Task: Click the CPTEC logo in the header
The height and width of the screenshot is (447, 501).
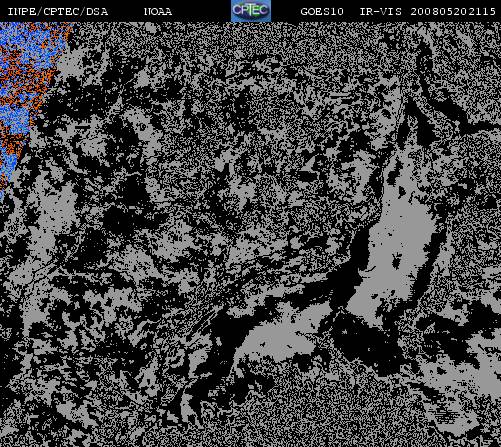Action: click(251, 11)
